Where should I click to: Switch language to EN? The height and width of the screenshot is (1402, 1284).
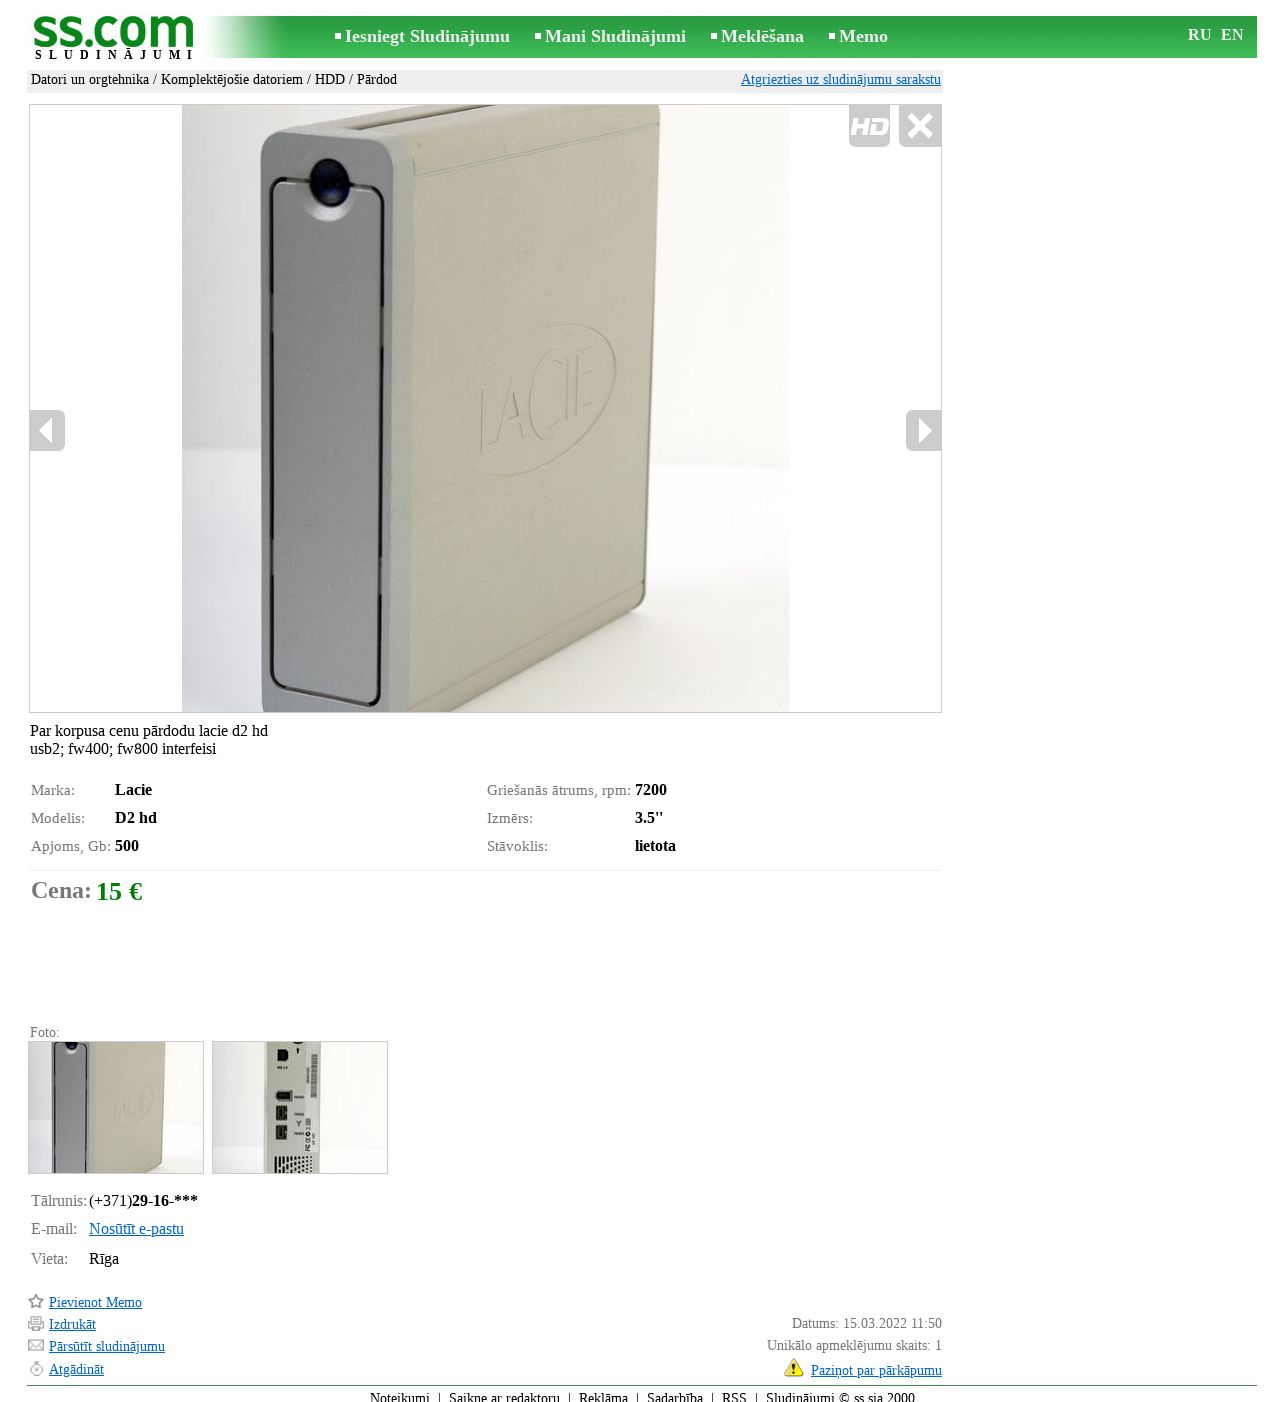[x=1232, y=35]
